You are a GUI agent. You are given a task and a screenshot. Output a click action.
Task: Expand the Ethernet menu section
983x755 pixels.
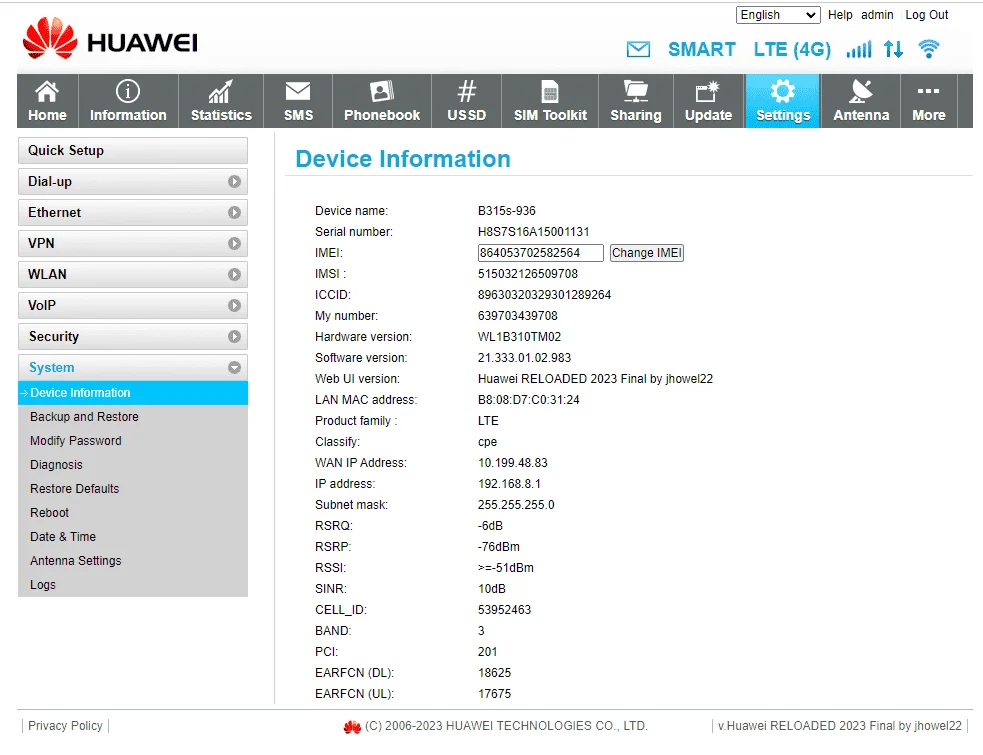tap(133, 213)
